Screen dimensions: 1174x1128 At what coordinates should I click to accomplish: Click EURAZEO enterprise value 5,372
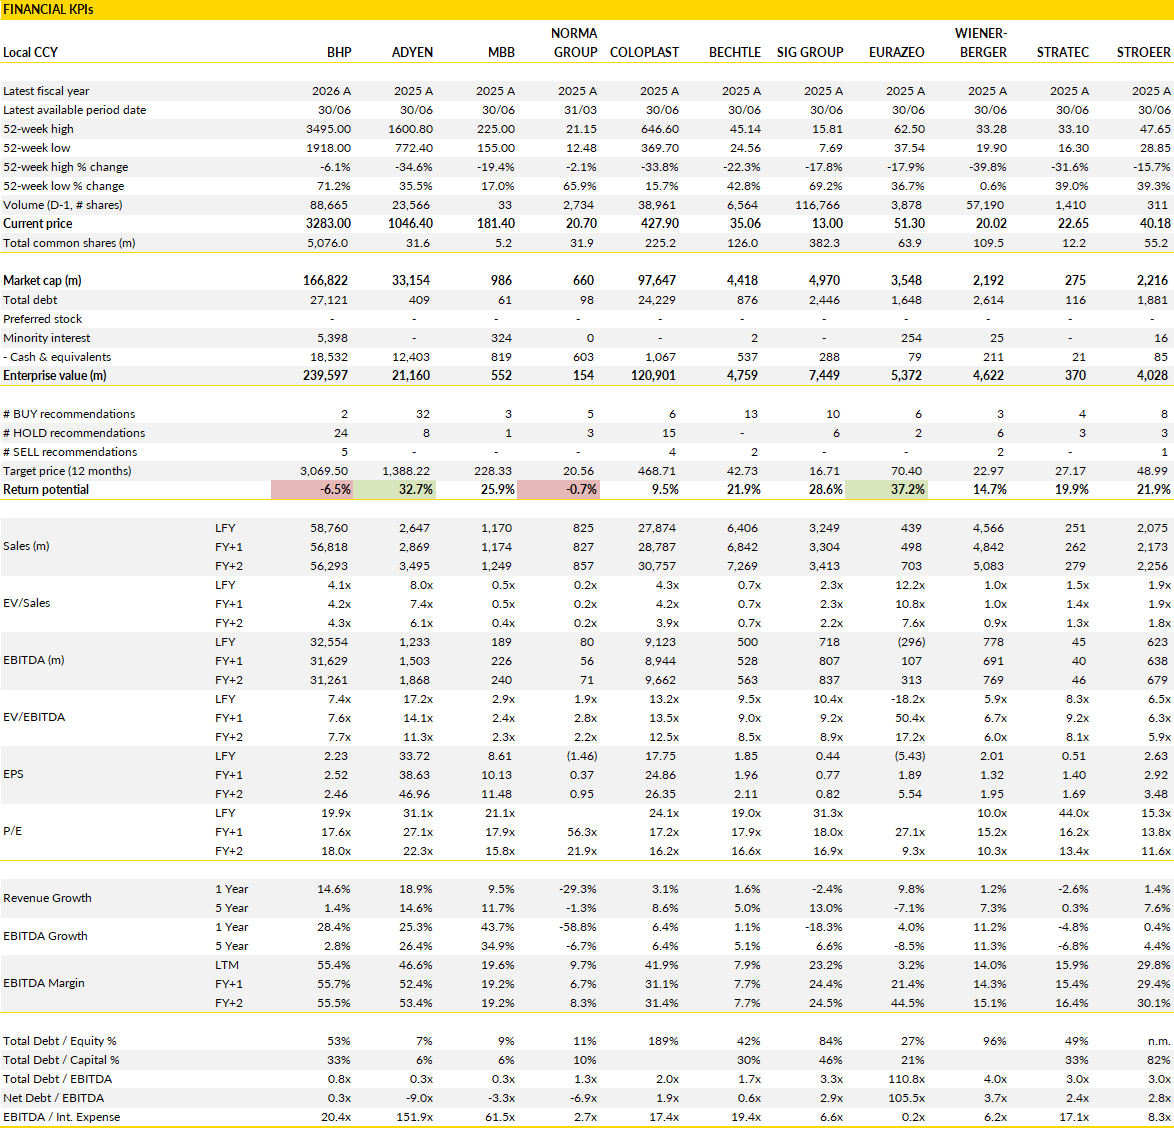pyautogui.click(x=906, y=375)
